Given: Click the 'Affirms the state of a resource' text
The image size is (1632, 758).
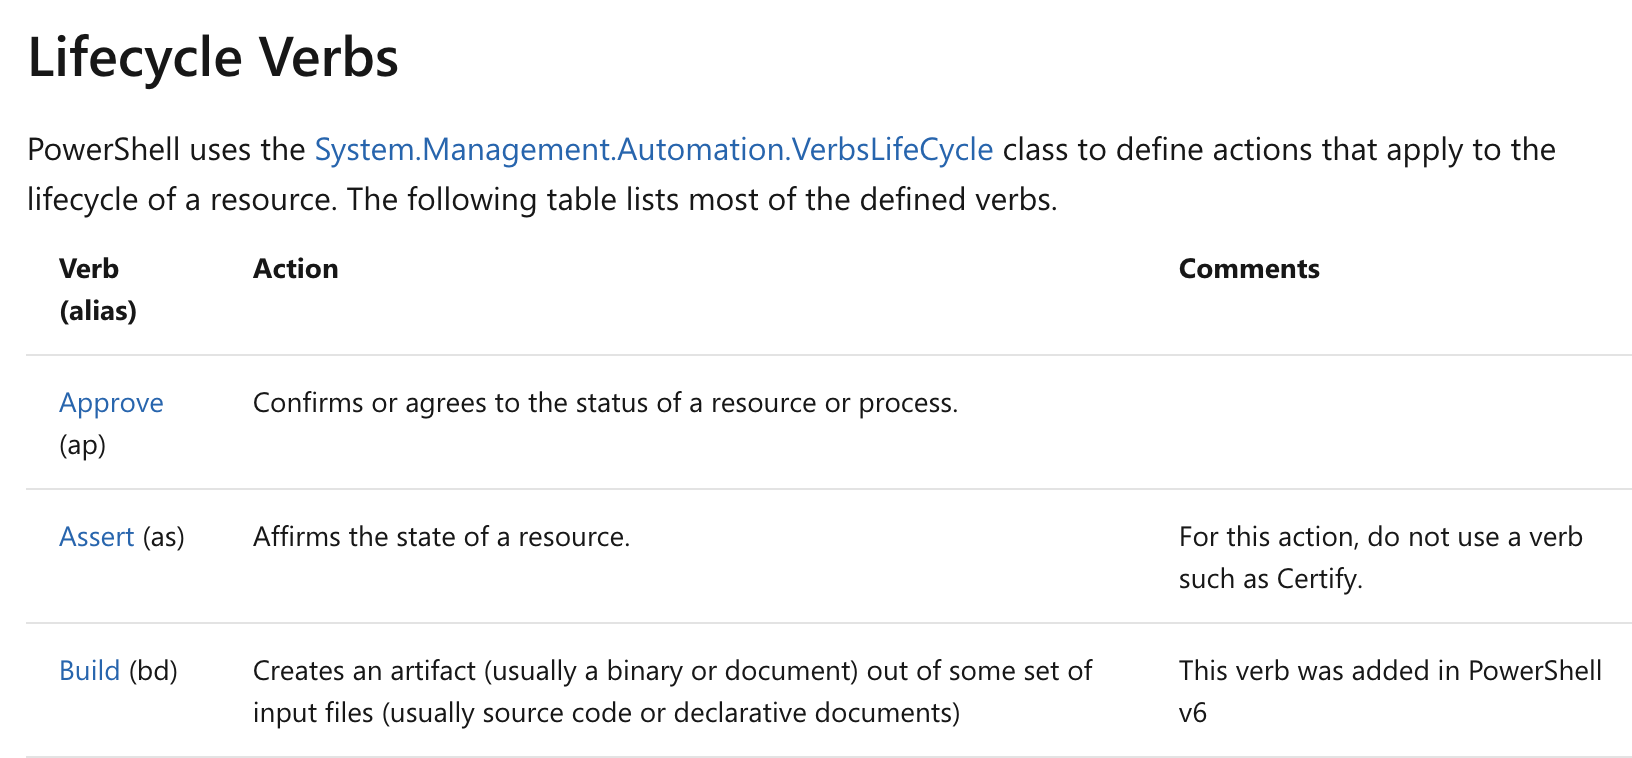Looking at the screenshot, I should point(441,537).
